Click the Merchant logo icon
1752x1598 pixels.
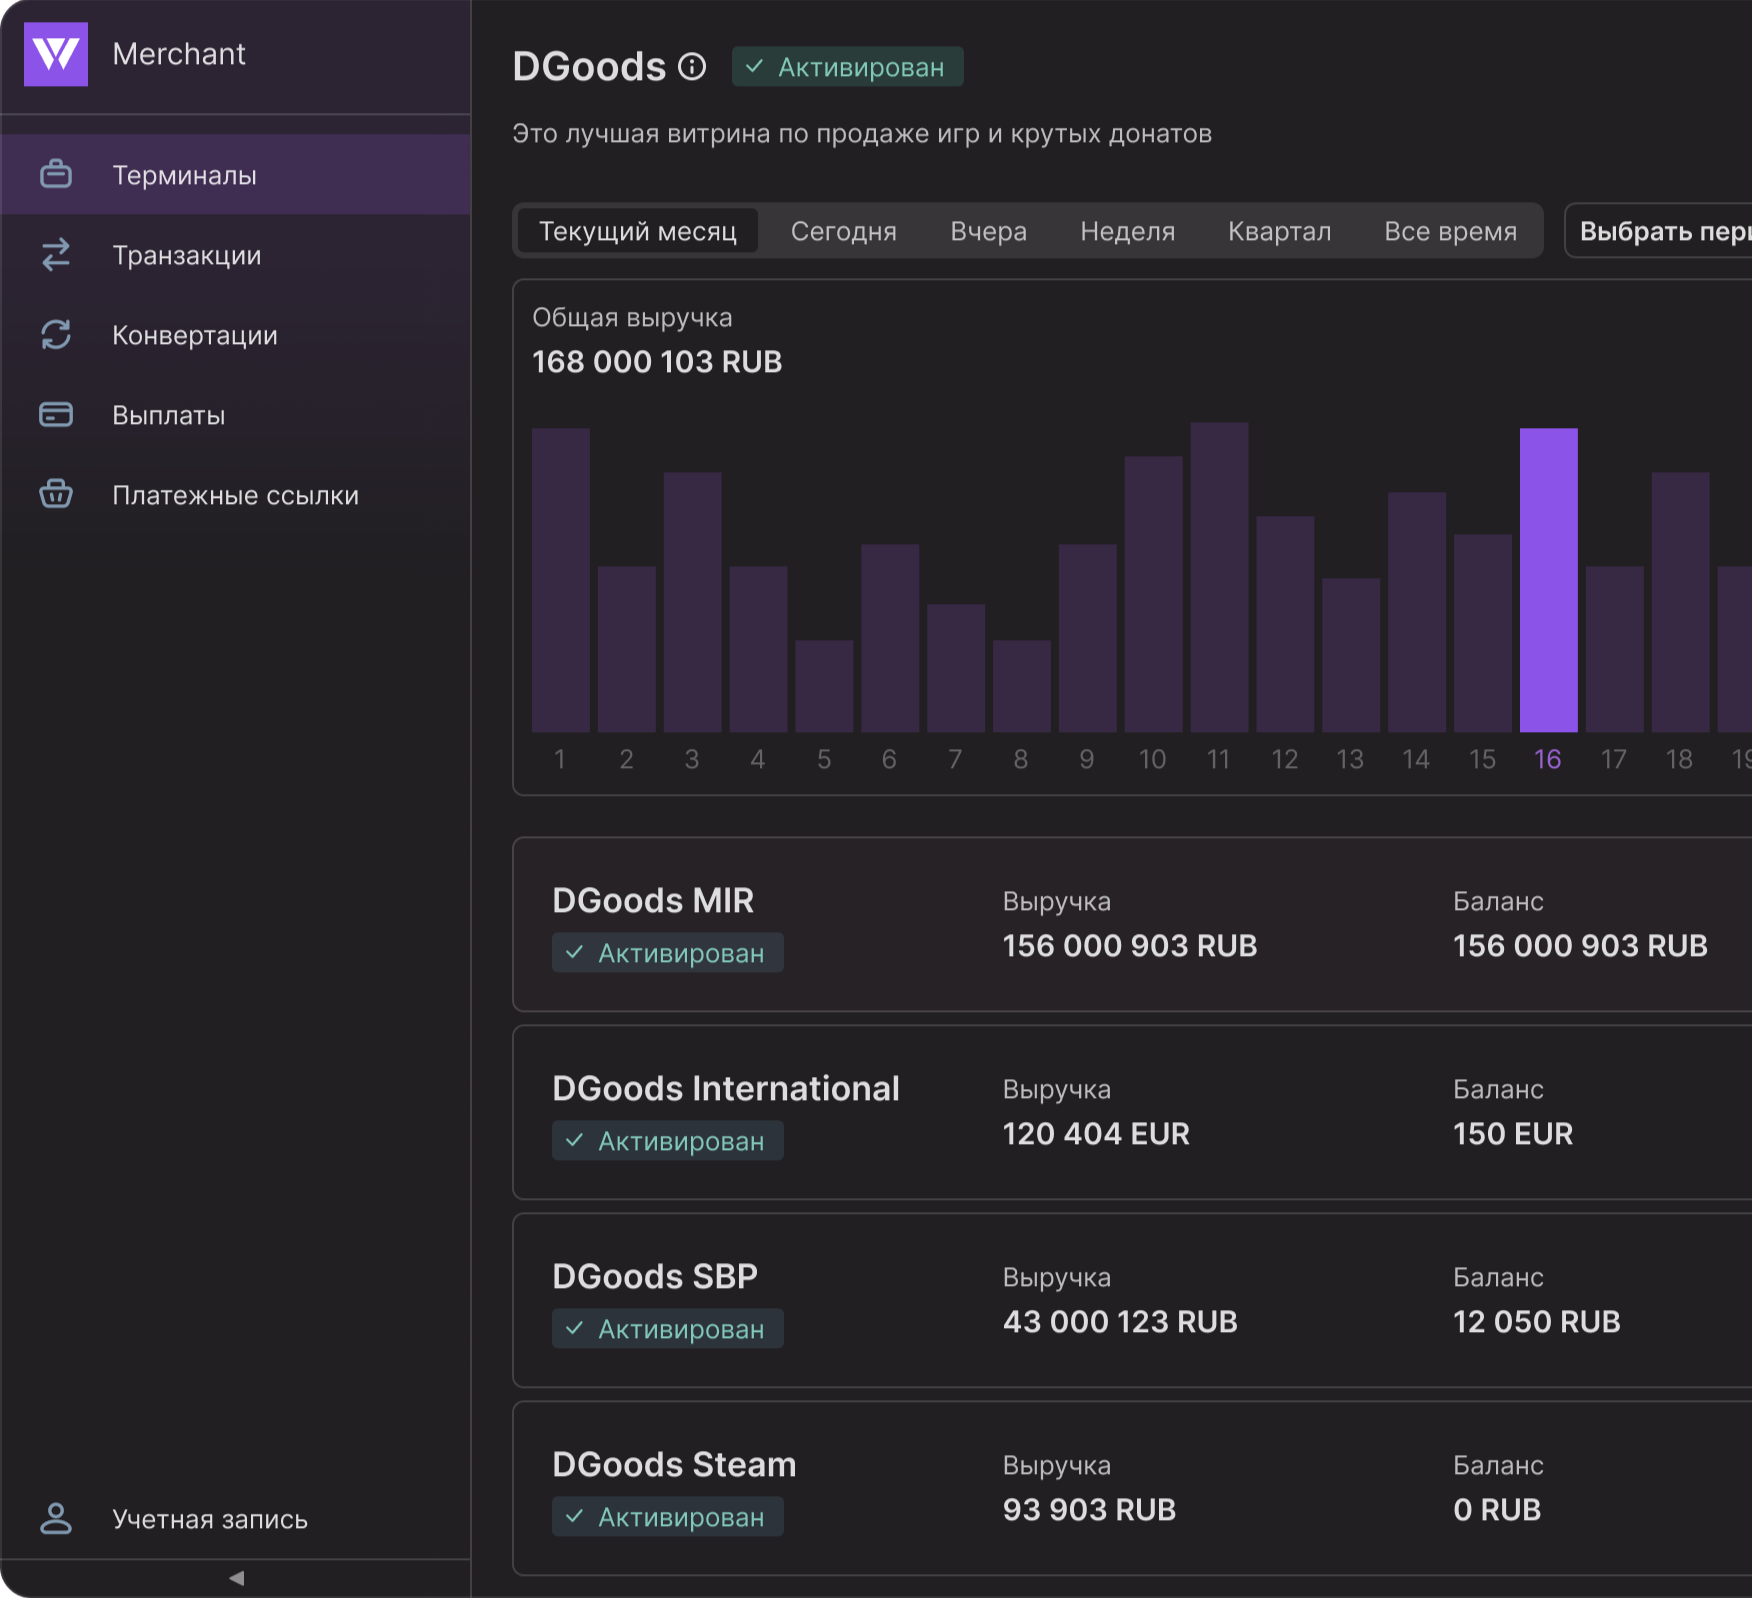coord(56,54)
